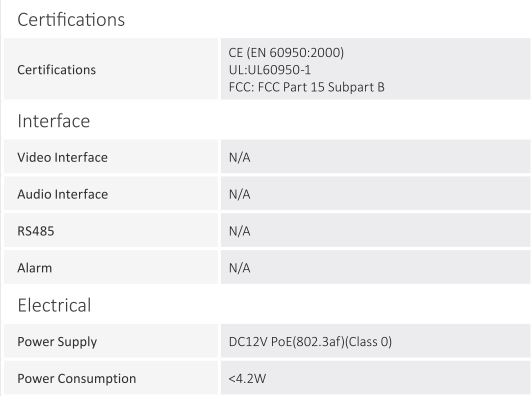Select the Power Supply label
Screen dimensions: 531x396
[x=57, y=342]
